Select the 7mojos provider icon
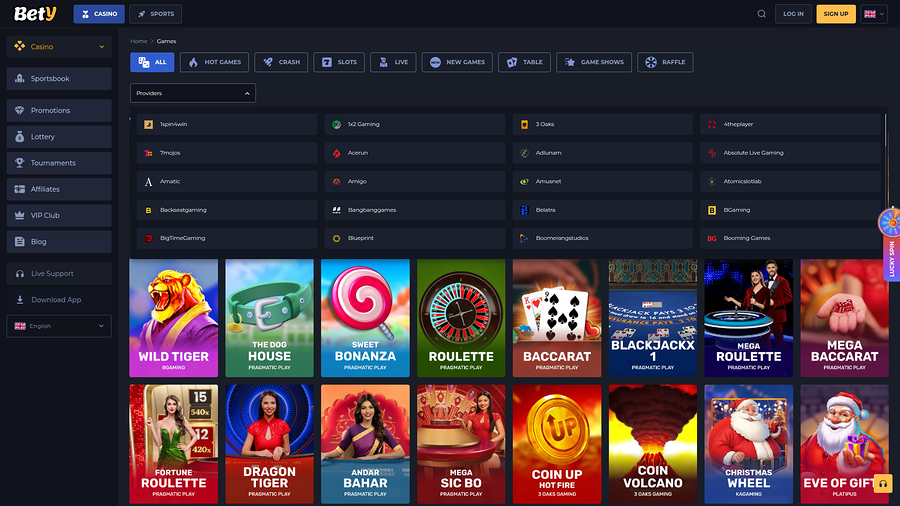This screenshot has height=506, width=900. coord(149,153)
